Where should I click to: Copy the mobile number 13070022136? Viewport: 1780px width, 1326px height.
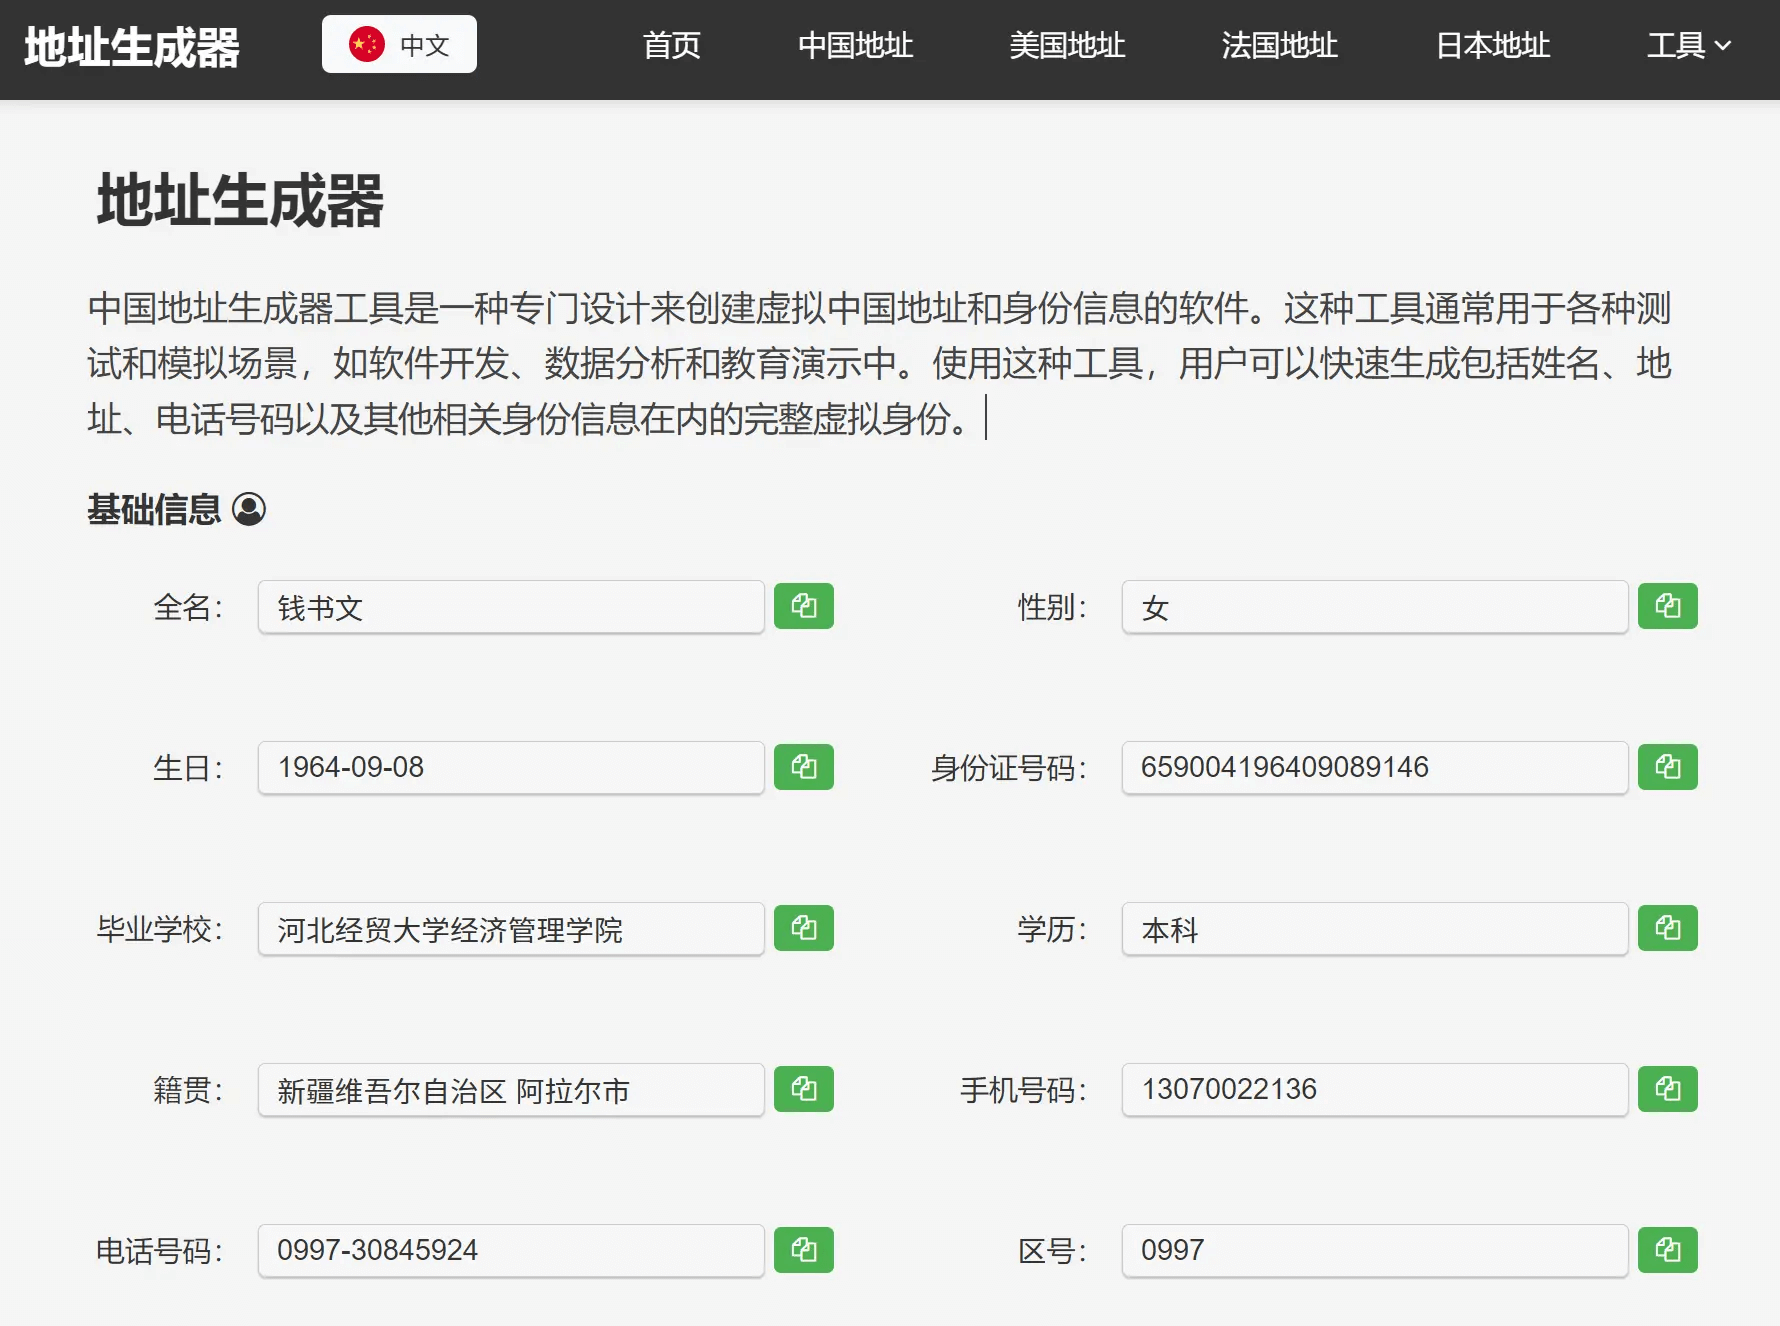[1667, 1089]
